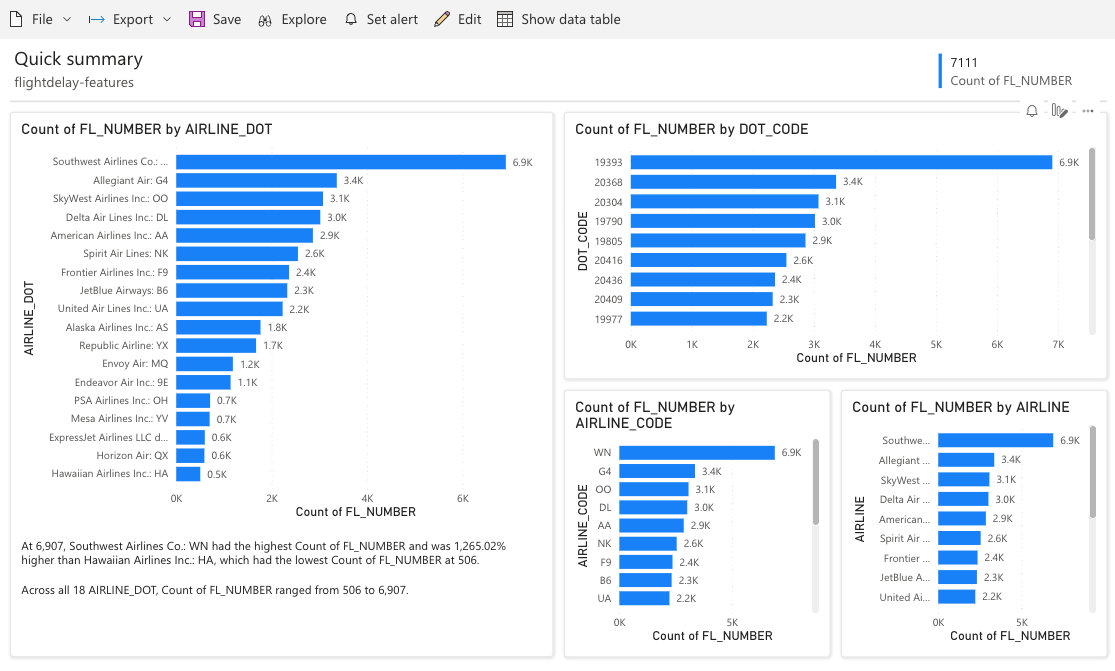Click the personalize visual chart-pencil icon
Viewport: 1115px width, 671px height.
click(x=1060, y=111)
